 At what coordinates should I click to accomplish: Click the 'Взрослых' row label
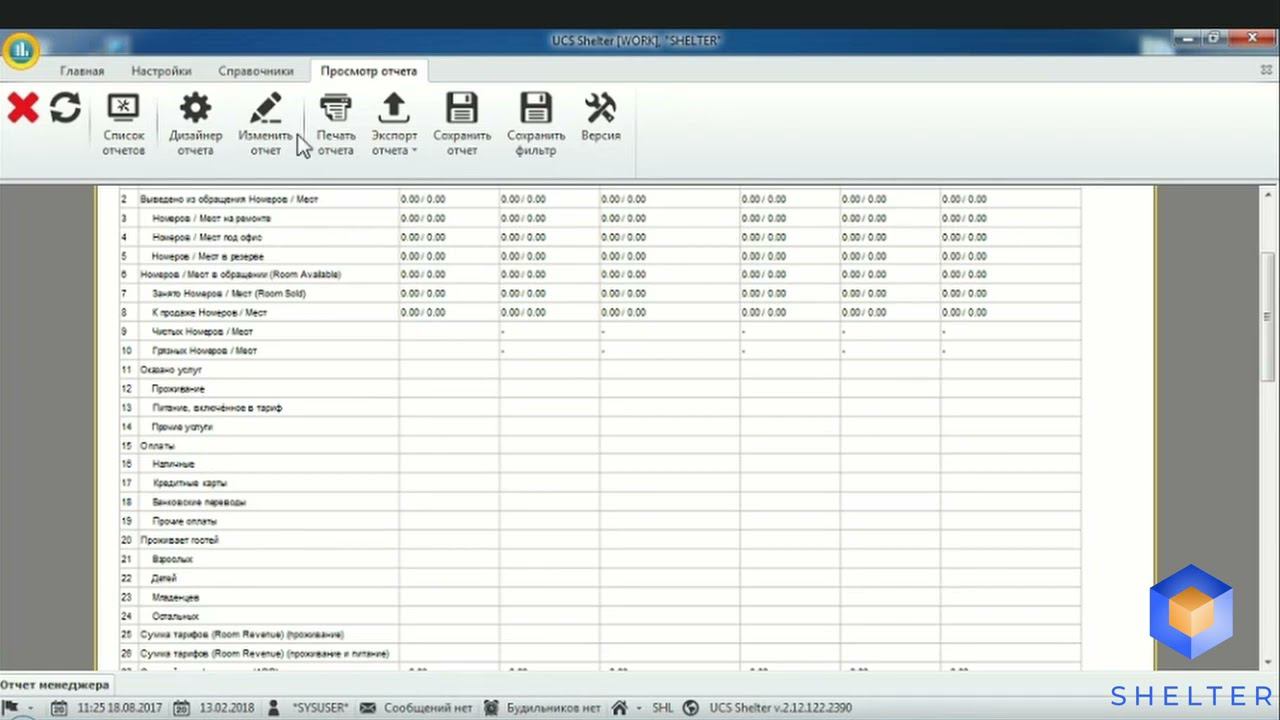[x=172, y=560]
